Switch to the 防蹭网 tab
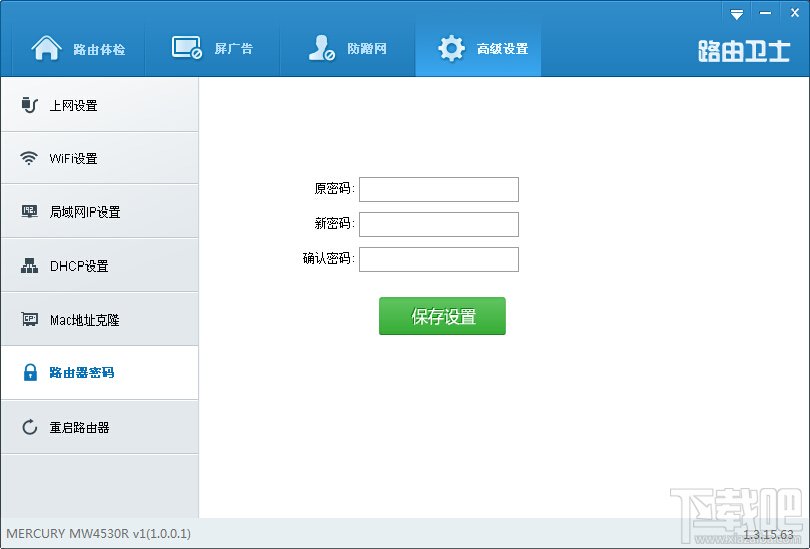Viewport: 810px width, 549px height. (x=347, y=49)
